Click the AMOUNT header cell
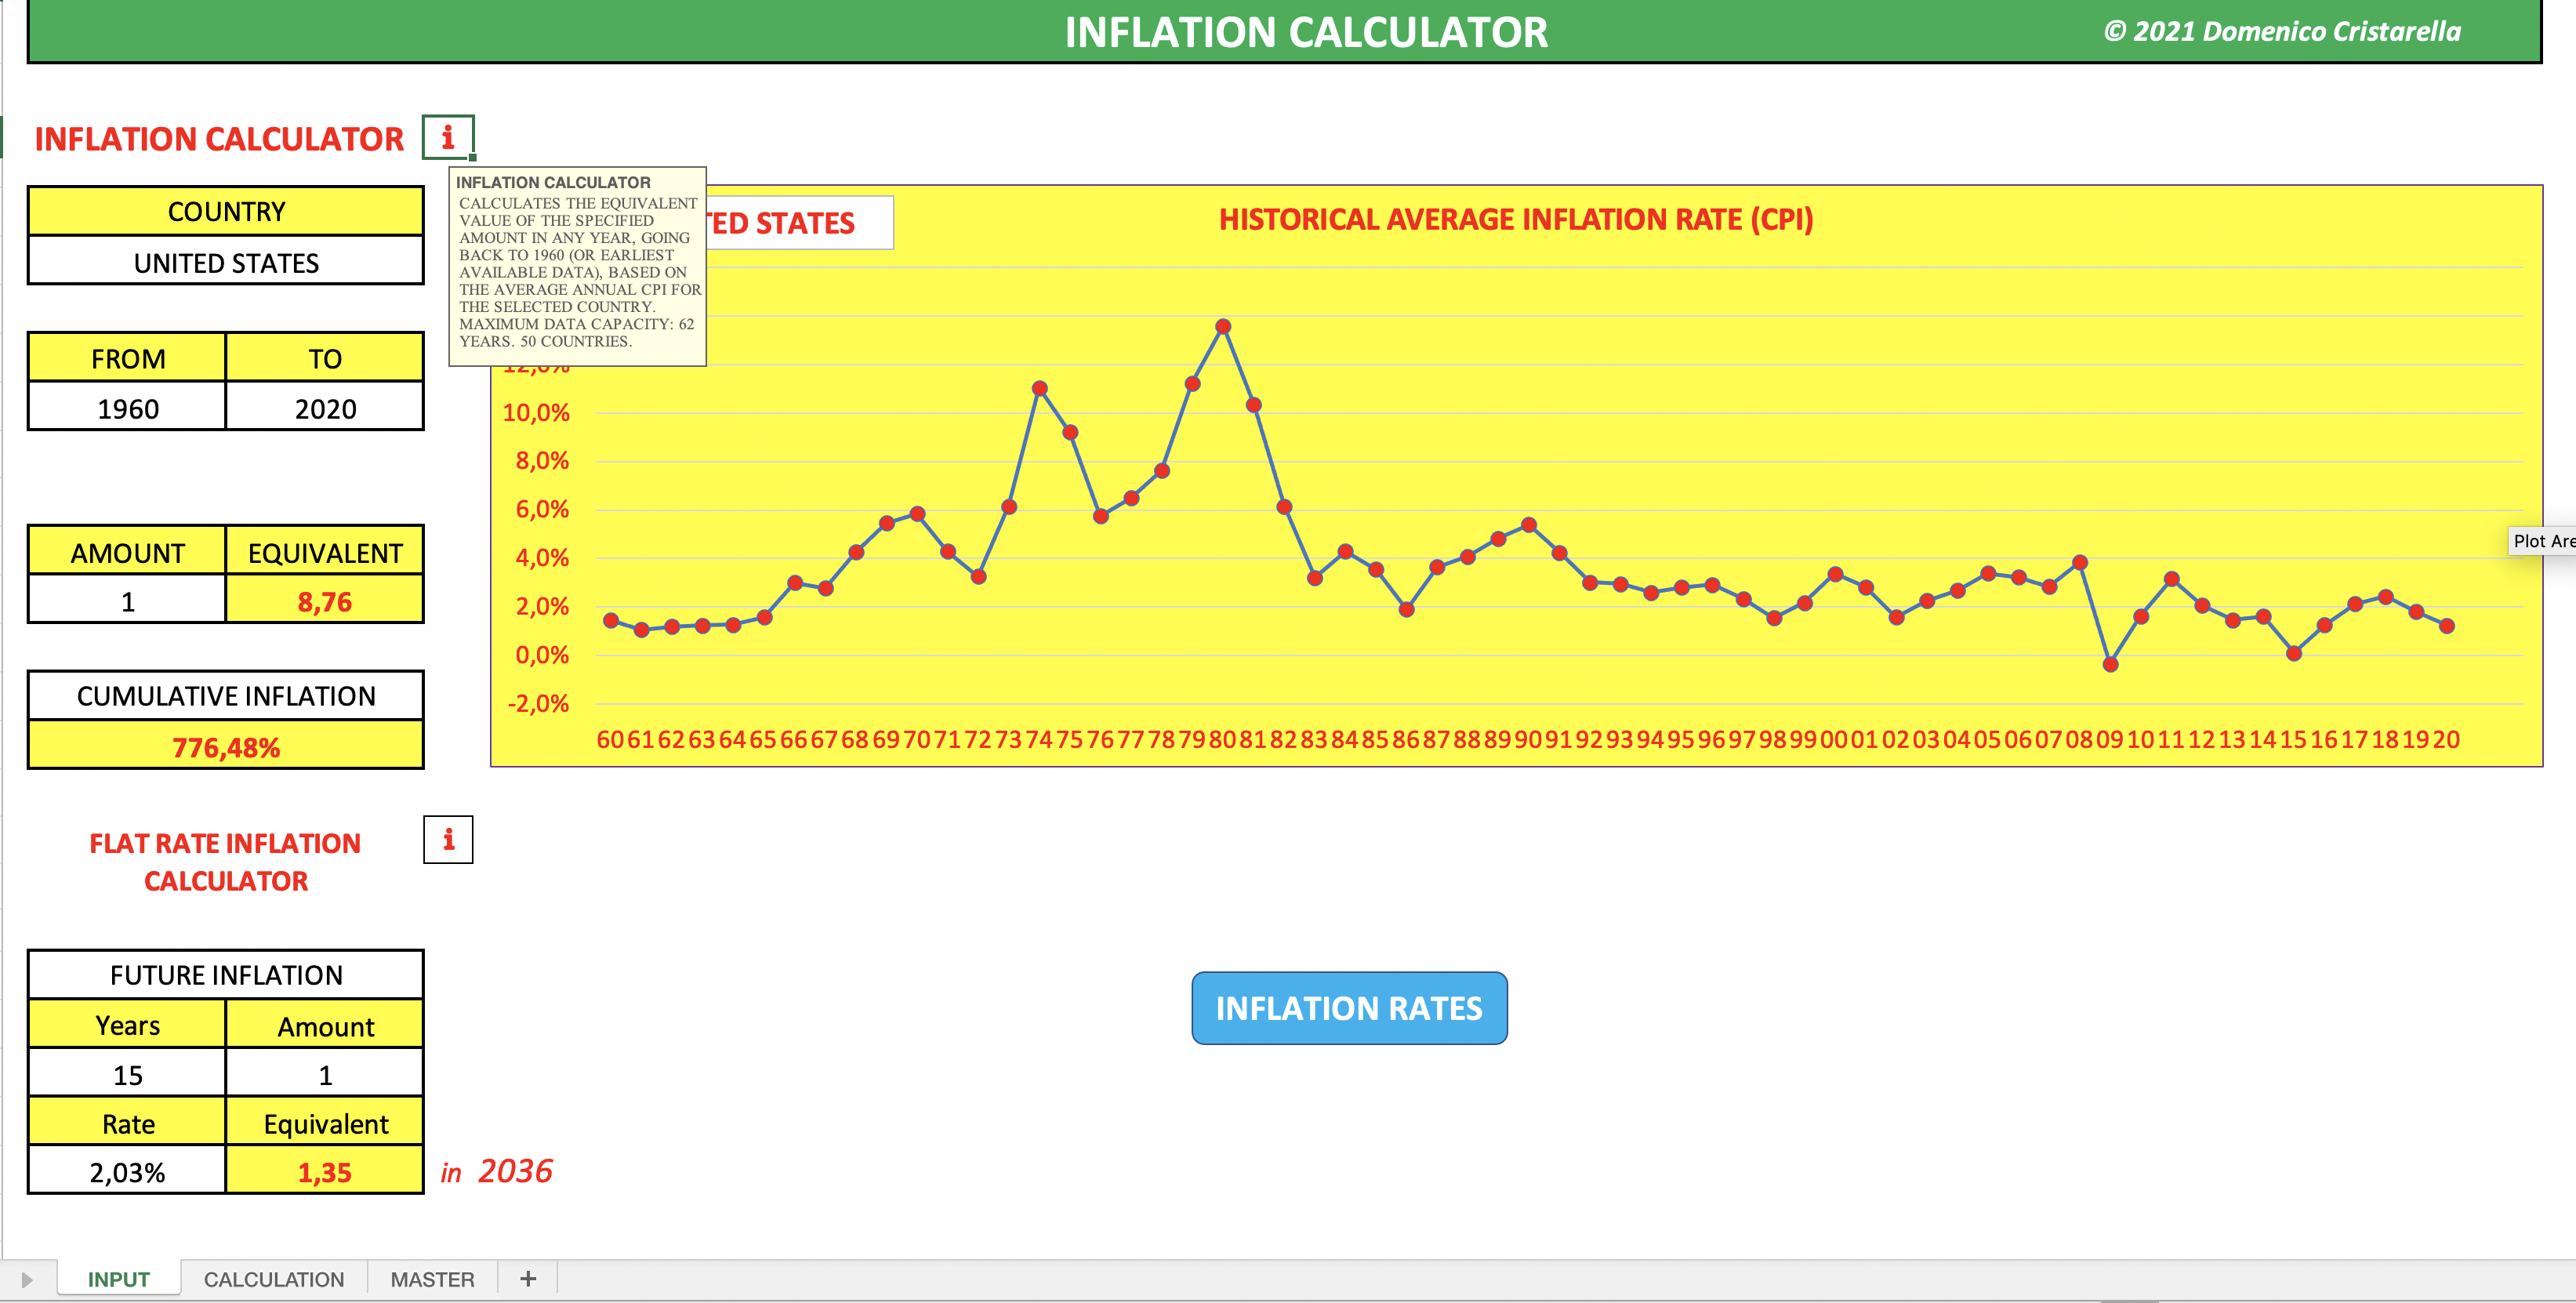 point(127,552)
